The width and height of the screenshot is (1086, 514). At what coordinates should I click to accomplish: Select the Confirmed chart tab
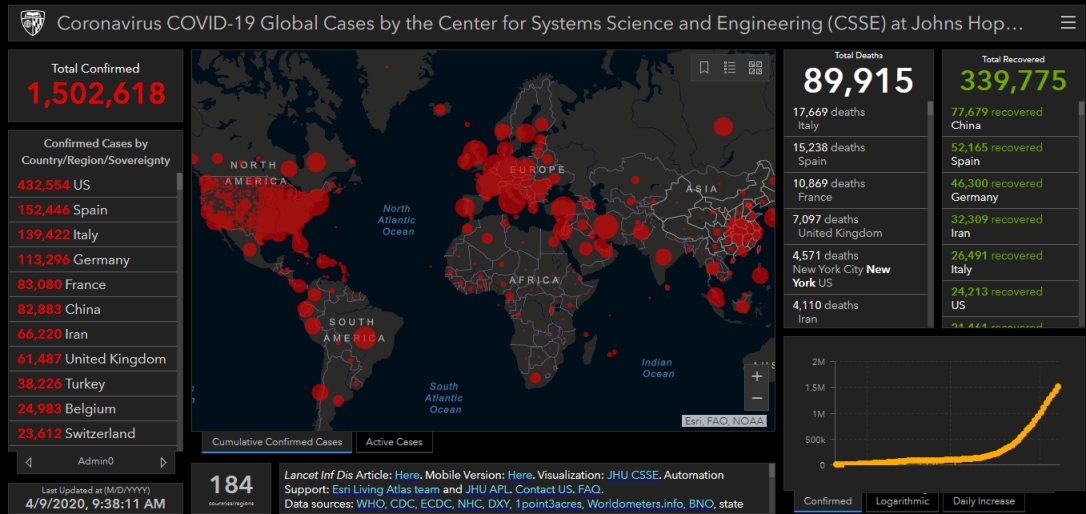[x=828, y=501]
